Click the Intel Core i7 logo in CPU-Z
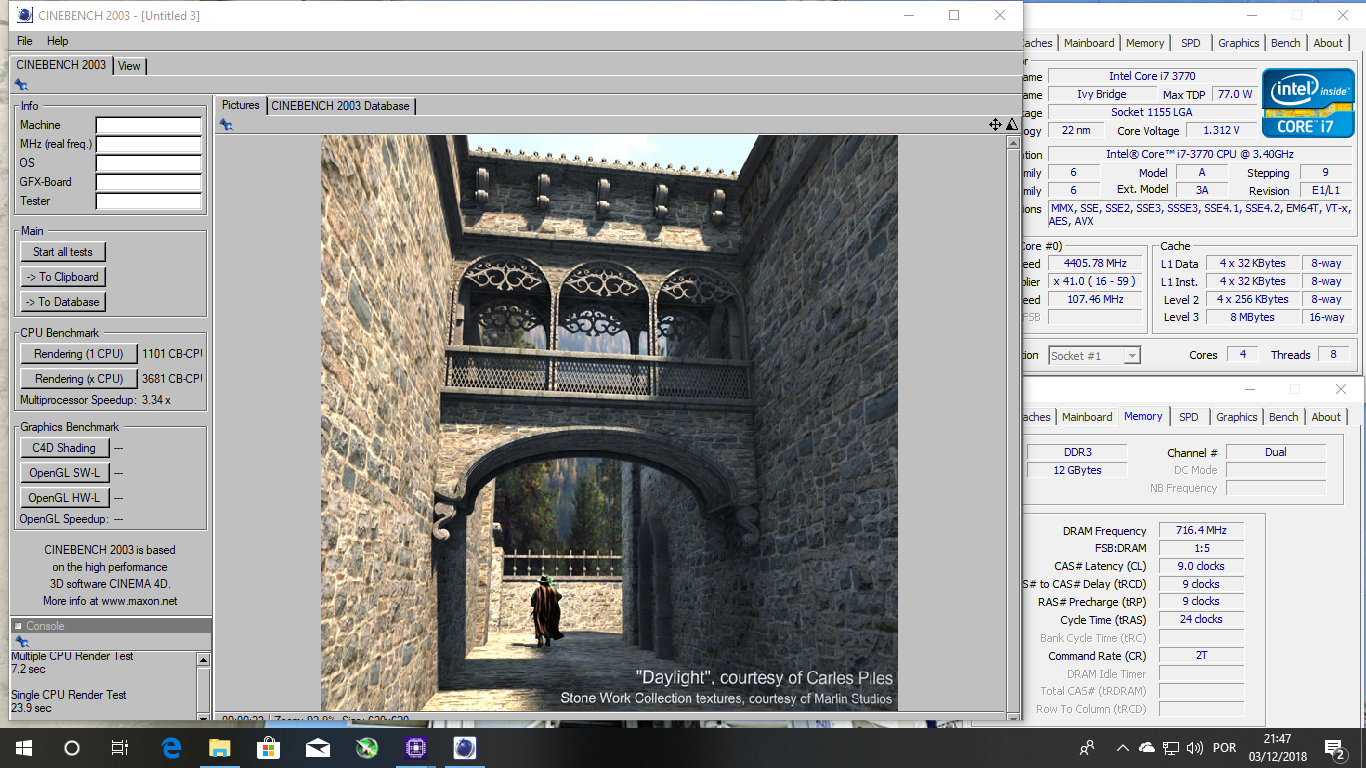The image size is (1366, 768). [x=1308, y=102]
